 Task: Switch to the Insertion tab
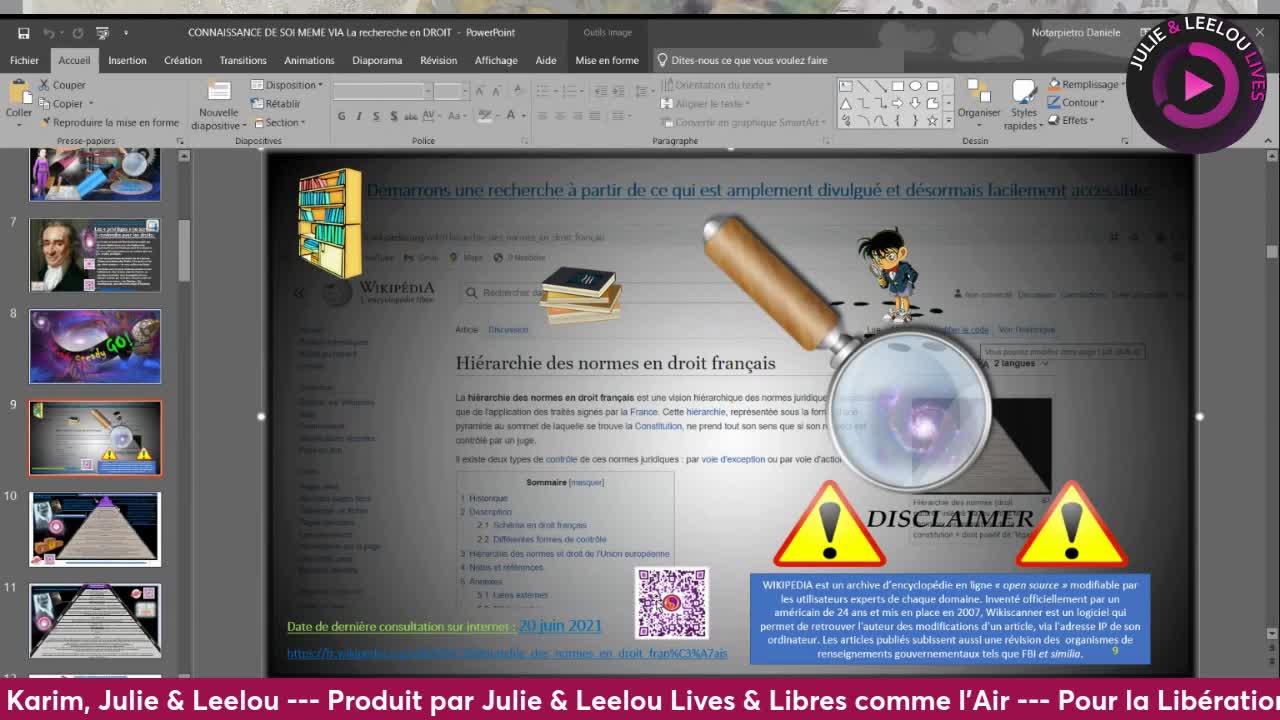click(x=127, y=60)
